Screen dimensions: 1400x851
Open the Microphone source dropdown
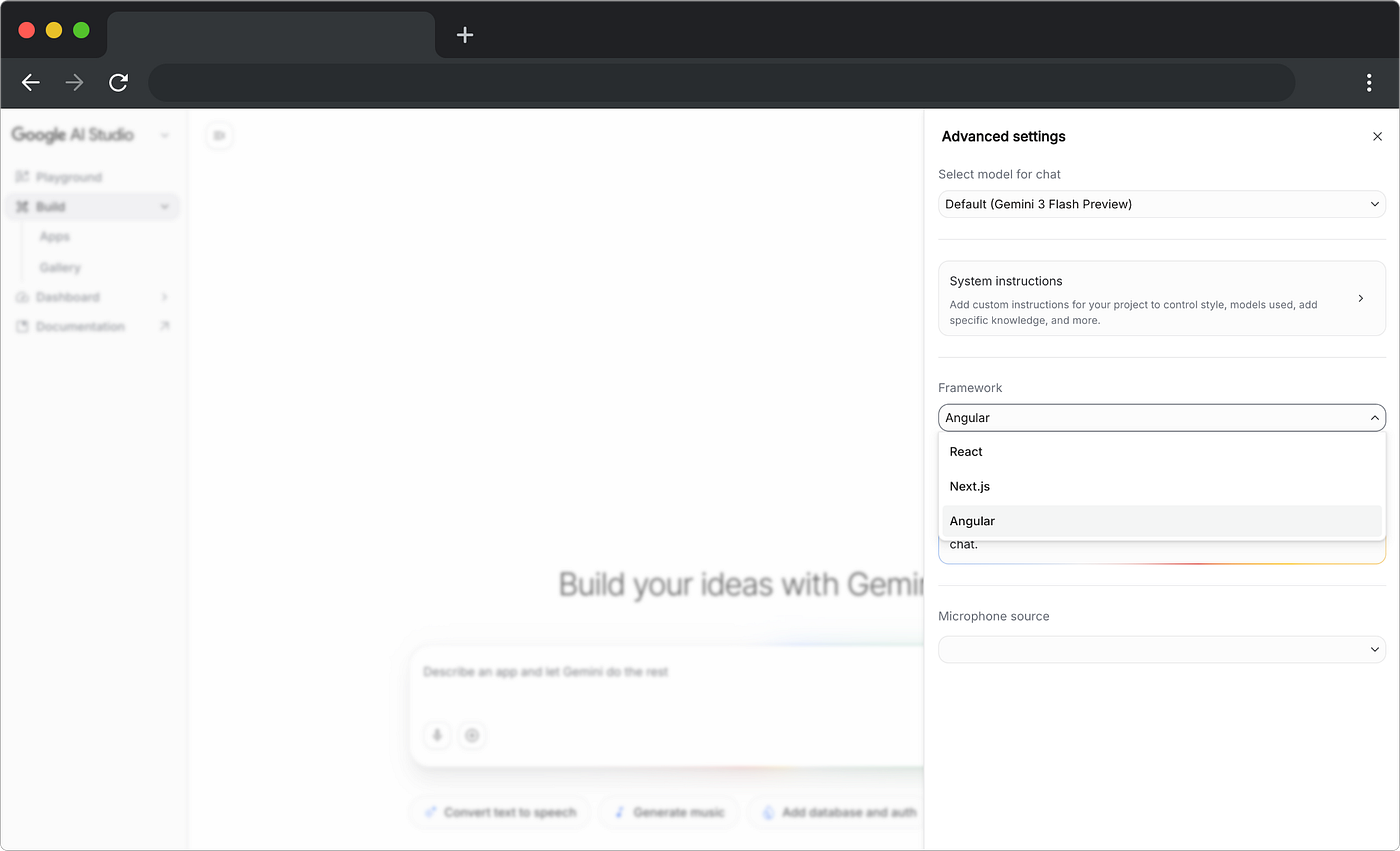click(x=1162, y=649)
